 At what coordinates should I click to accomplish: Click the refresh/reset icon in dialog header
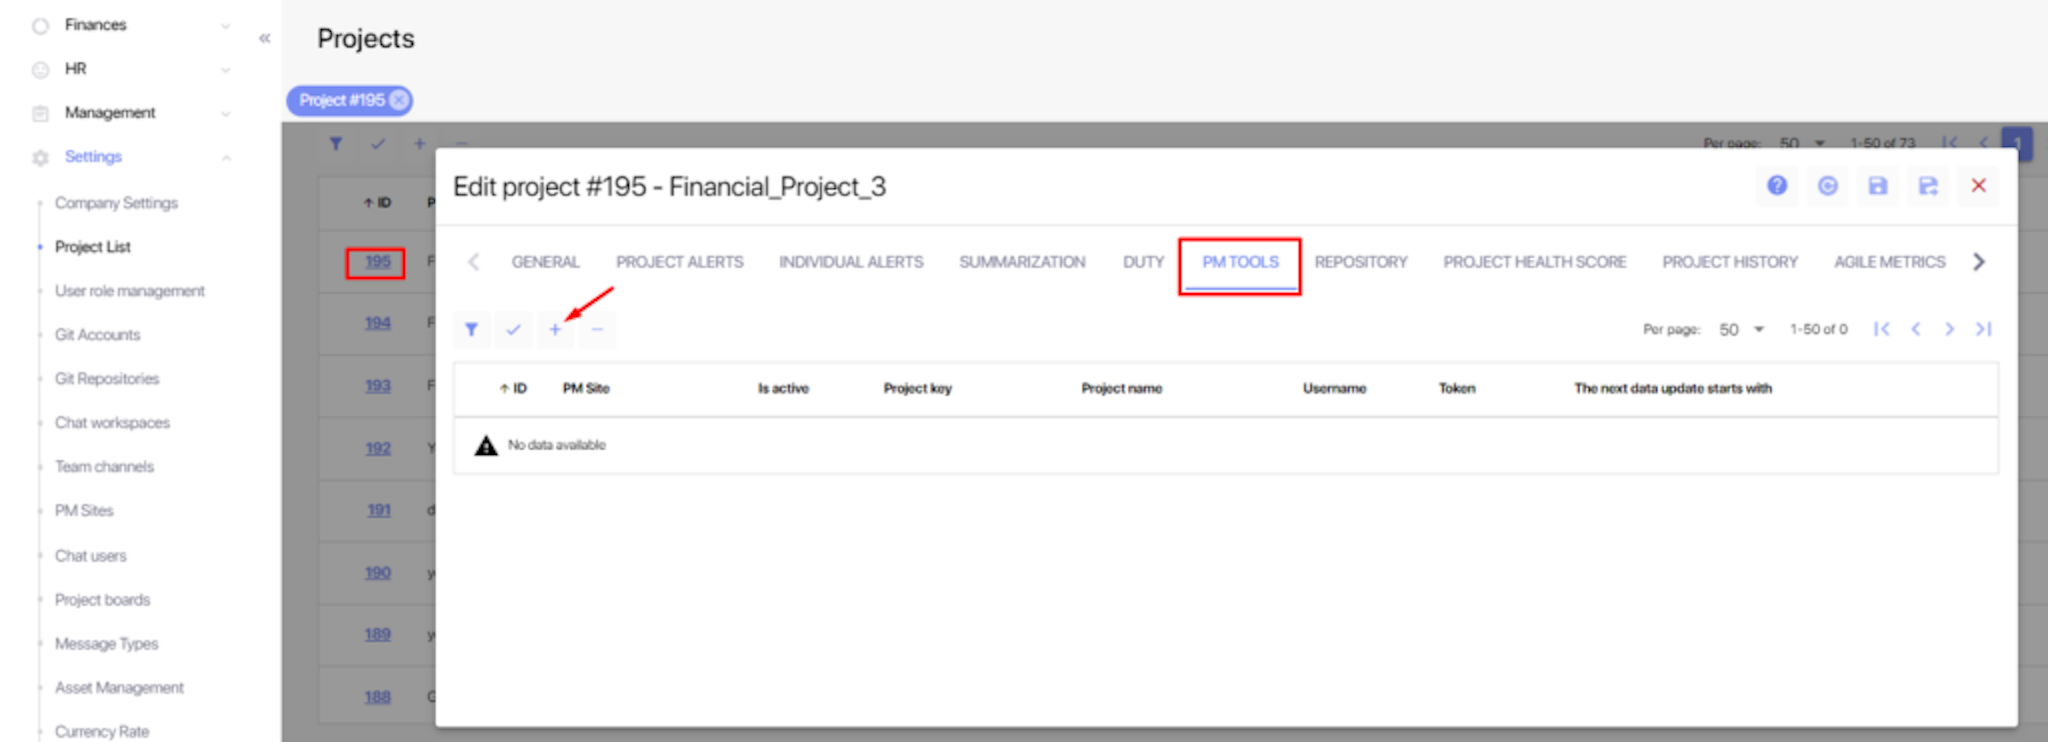point(1827,186)
